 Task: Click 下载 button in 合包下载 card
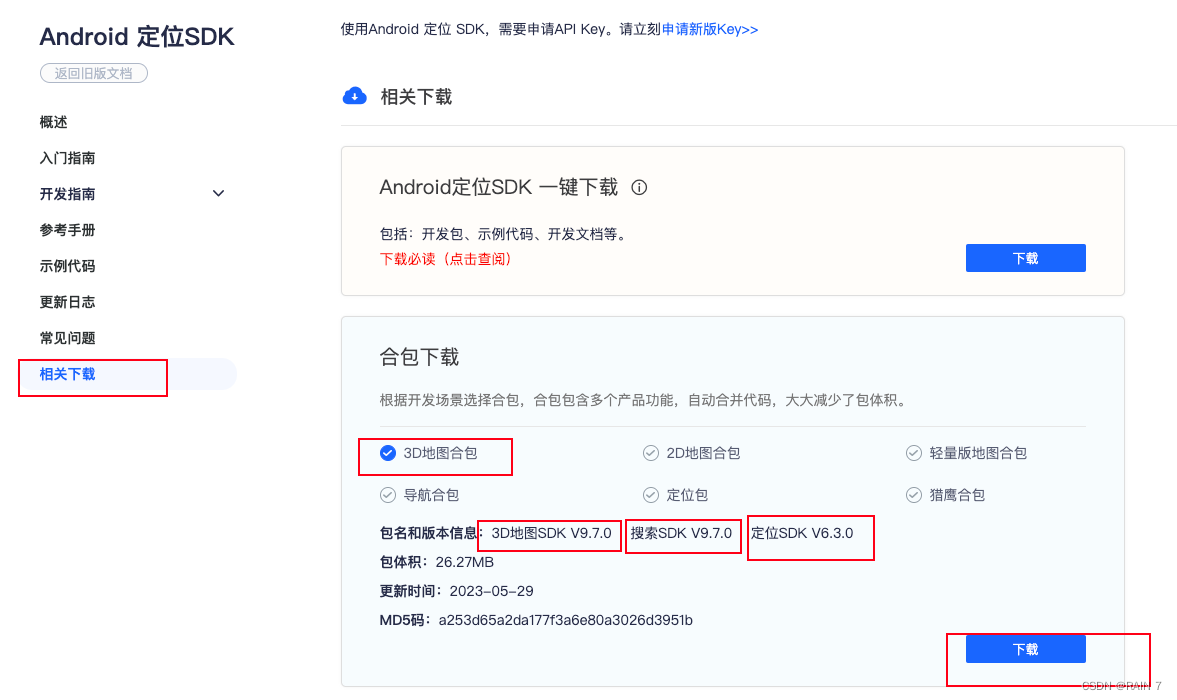tap(1025, 649)
